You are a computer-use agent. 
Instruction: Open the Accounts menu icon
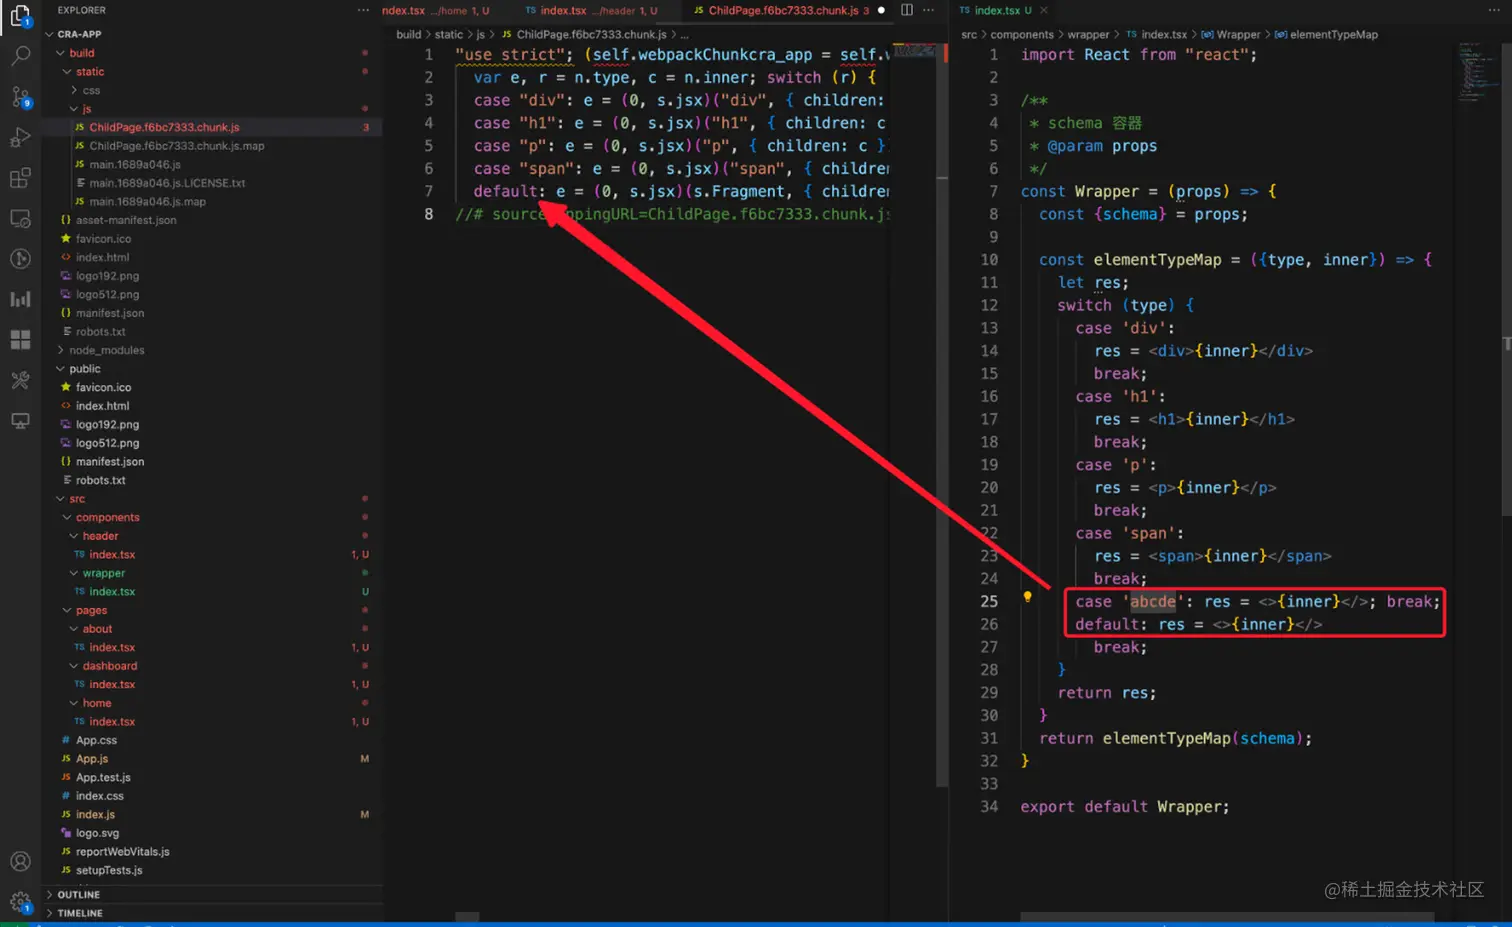[x=20, y=861]
